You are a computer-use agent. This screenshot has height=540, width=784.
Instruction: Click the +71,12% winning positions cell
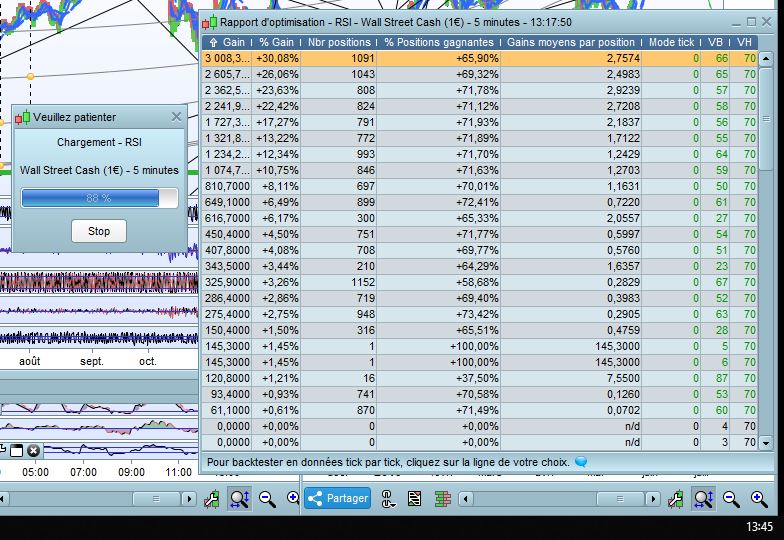438,106
